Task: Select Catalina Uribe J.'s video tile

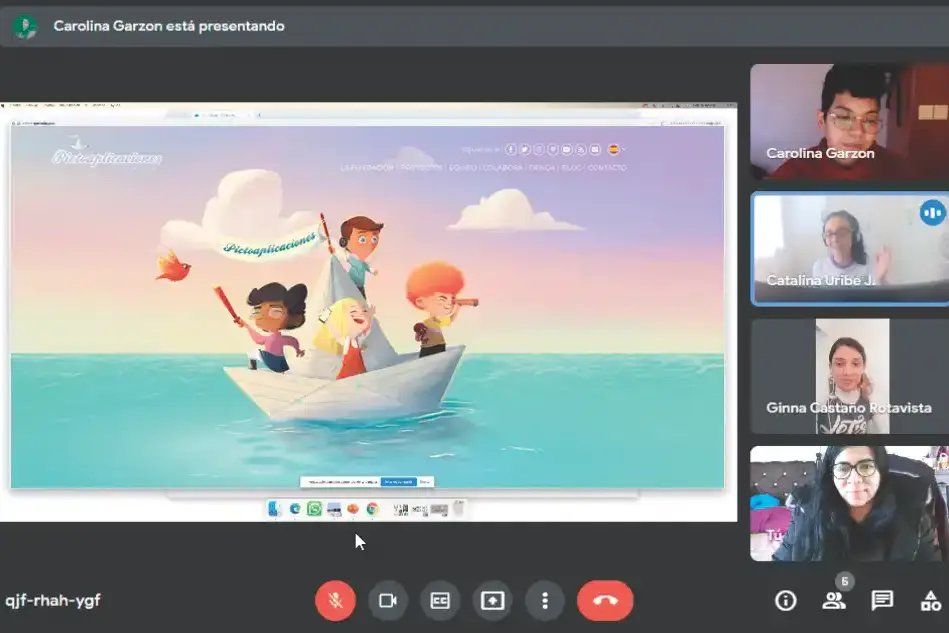Action: (850, 249)
